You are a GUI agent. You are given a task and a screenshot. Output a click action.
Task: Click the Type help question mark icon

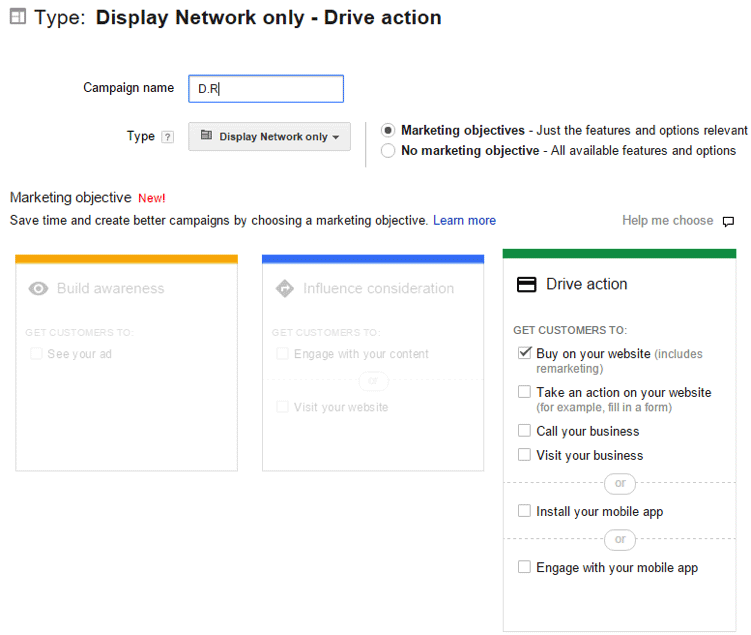167,137
